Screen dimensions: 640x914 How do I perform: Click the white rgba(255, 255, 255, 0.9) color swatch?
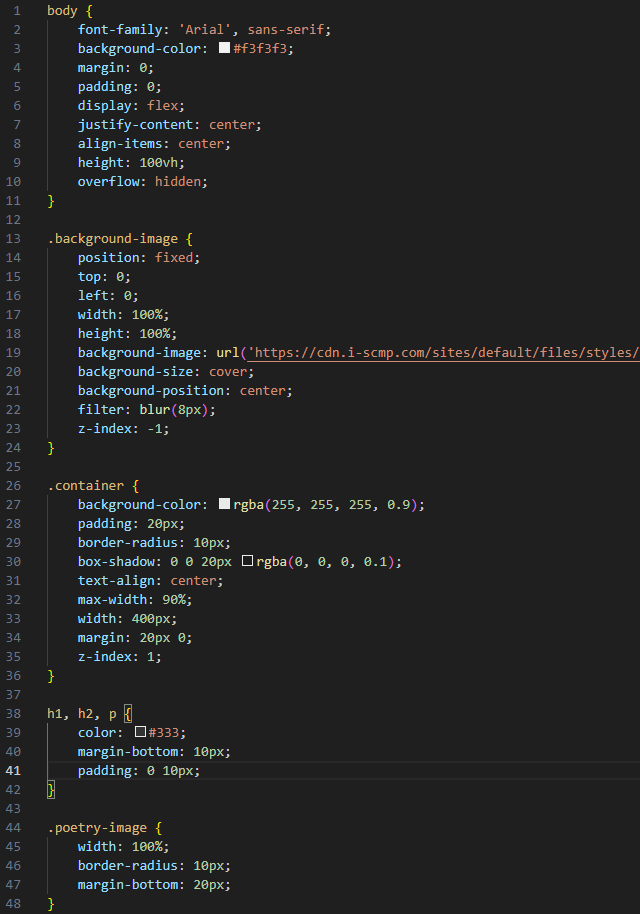click(224, 505)
